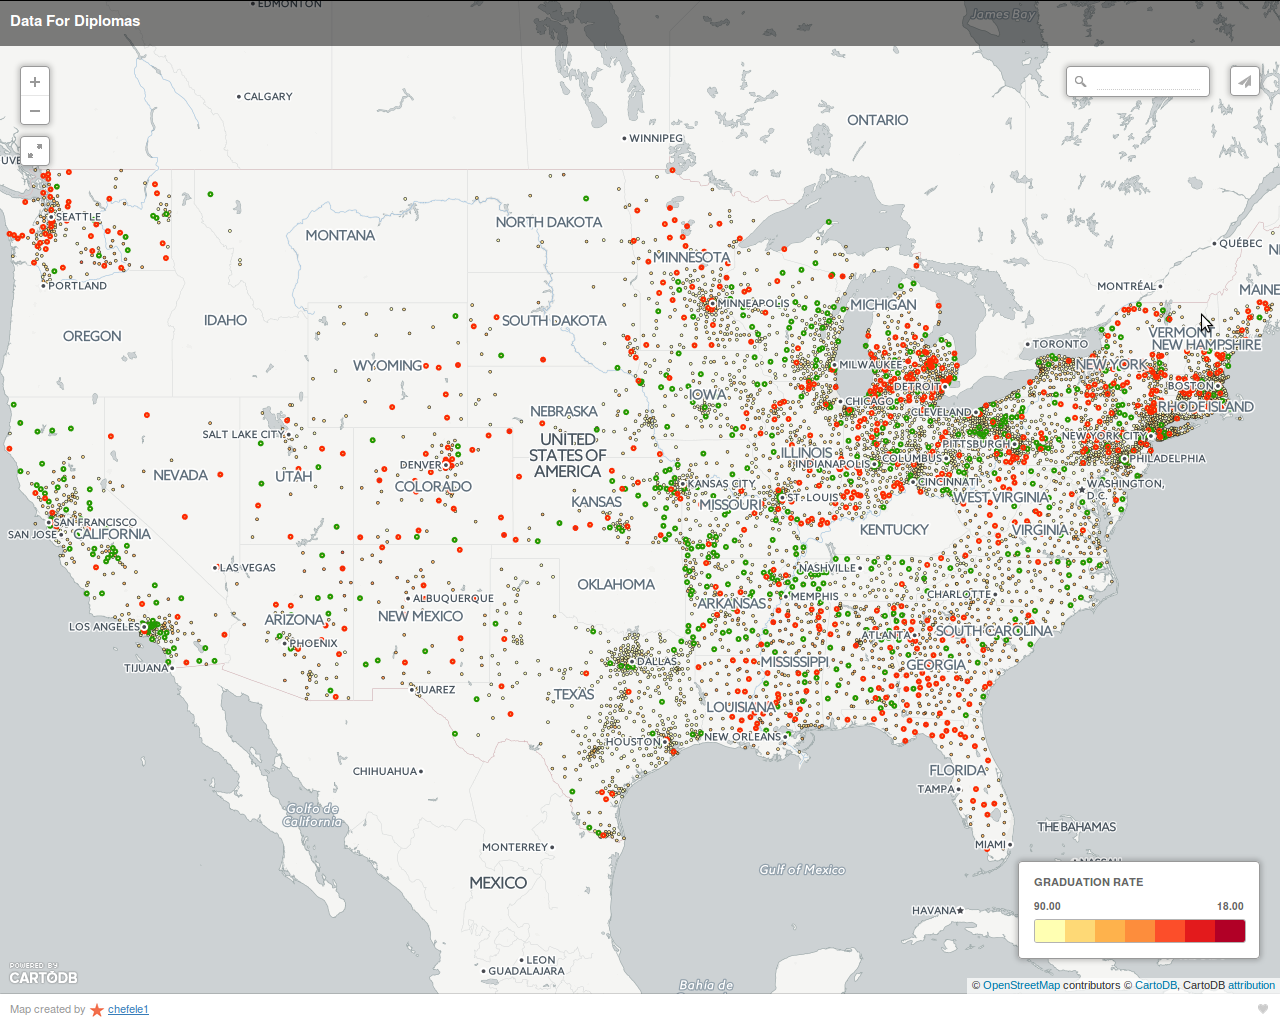Click the LOS ANGELES city label
This screenshot has width=1280, height=1024.
(x=104, y=627)
